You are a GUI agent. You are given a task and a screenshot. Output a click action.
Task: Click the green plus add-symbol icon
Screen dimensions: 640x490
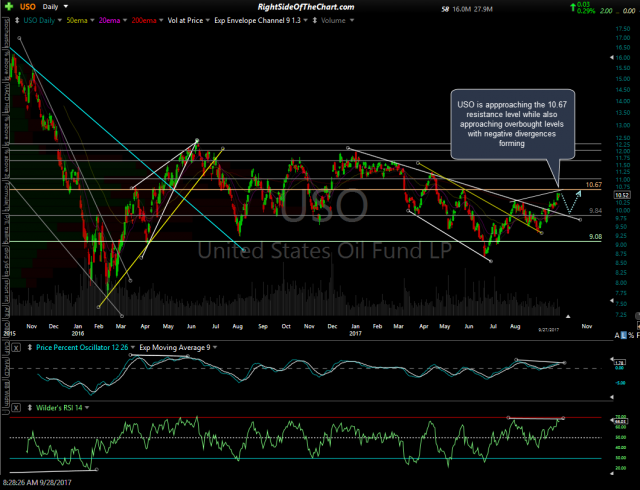coord(10,7)
